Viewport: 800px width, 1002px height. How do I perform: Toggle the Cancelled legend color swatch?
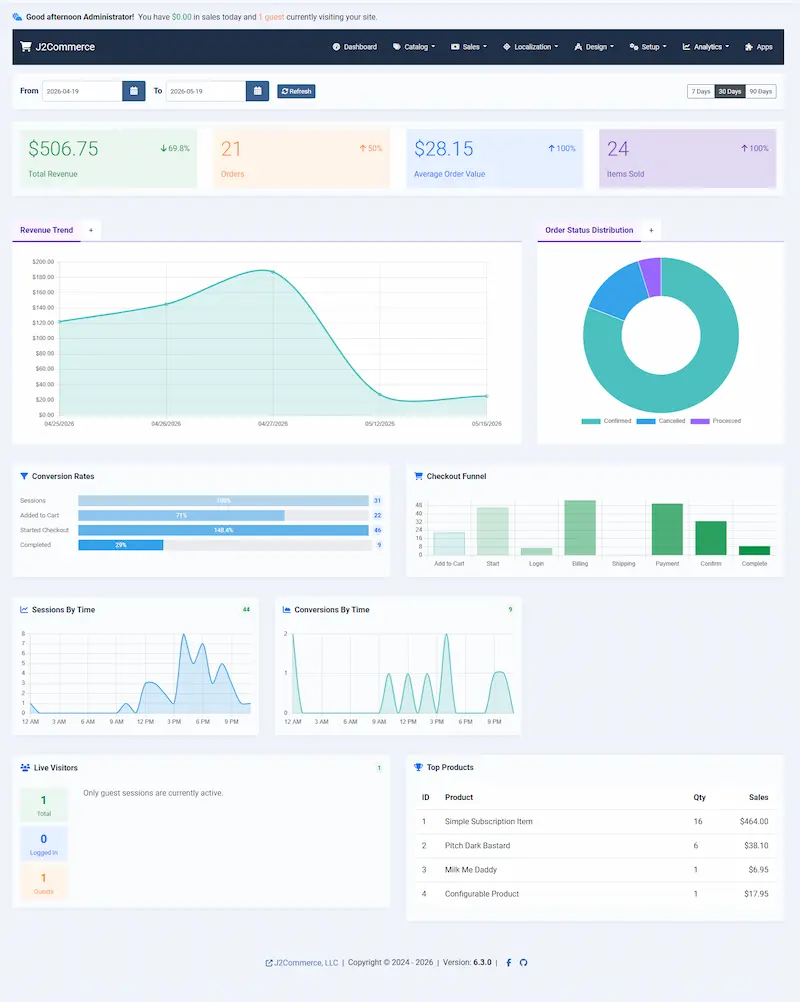pos(645,421)
